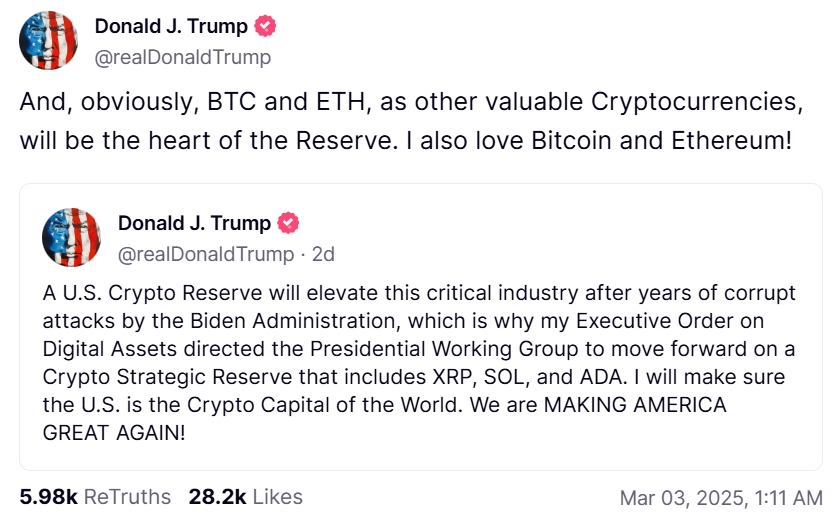Open Donald J. Trump name in quoted post

point(194,223)
